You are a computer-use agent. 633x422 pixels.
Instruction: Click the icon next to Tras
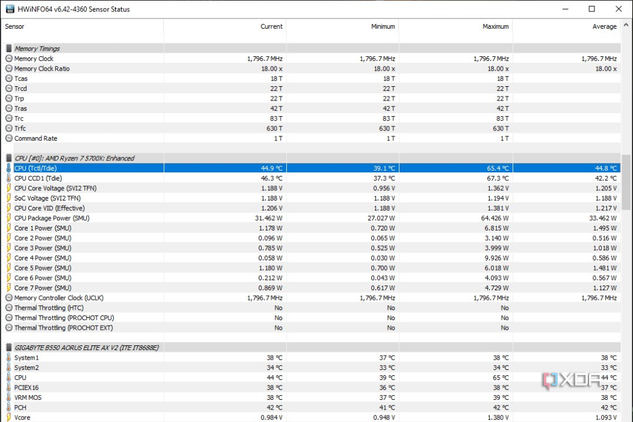[x=9, y=108]
